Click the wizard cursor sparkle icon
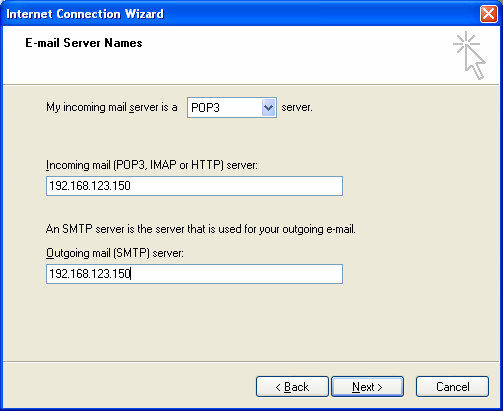 pos(469,55)
